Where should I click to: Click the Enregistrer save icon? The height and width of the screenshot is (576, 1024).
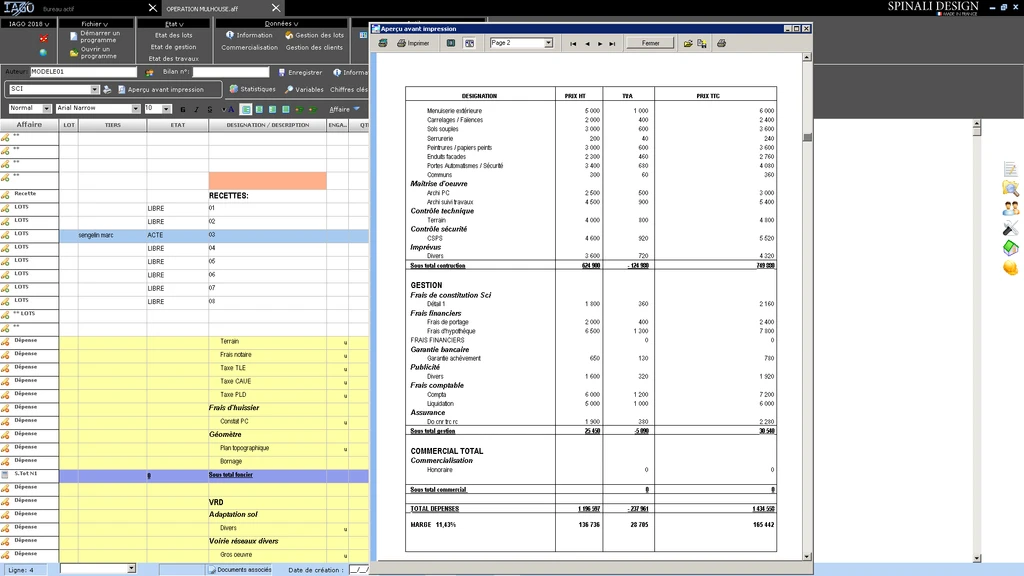pos(281,72)
